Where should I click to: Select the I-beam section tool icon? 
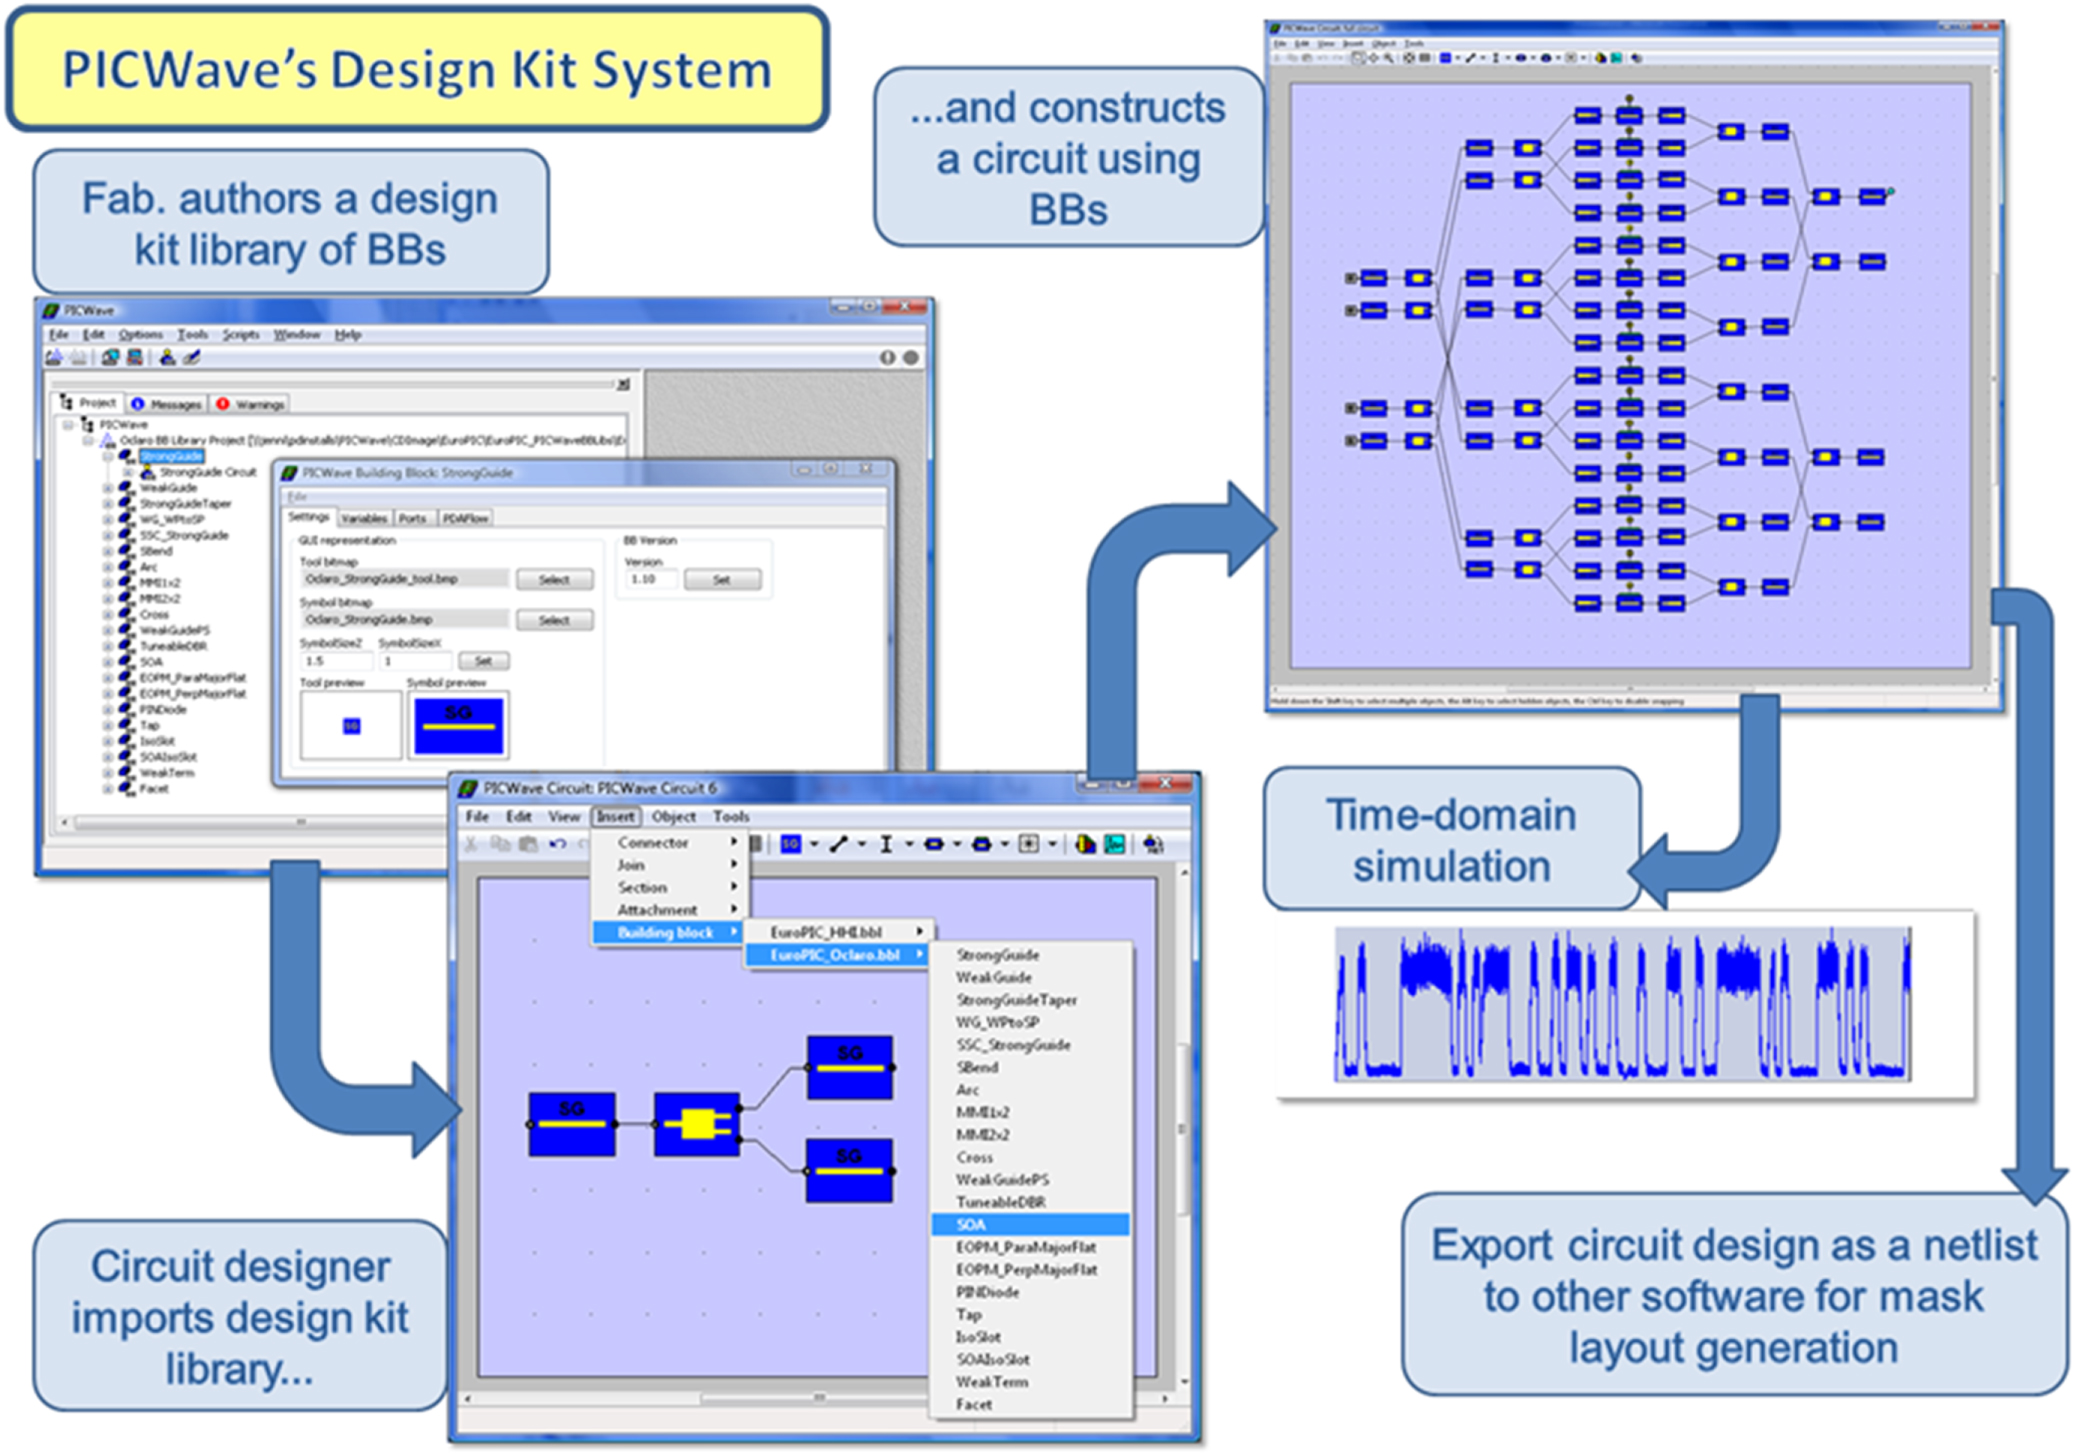point(887,843)
